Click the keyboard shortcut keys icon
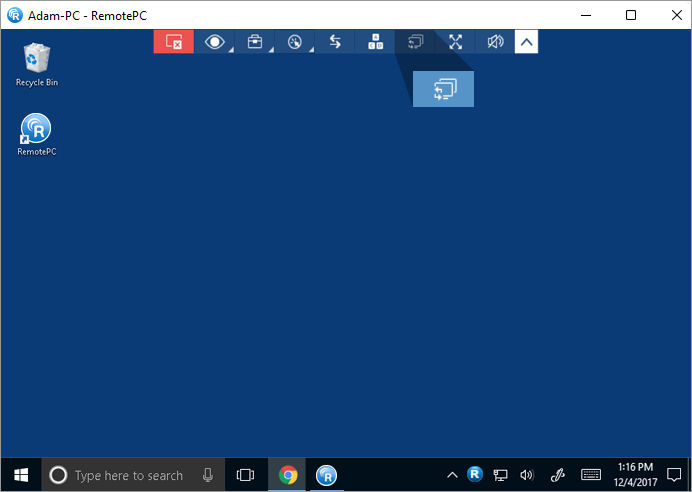The height and width of the screenshot is (492, 692). 375,42
